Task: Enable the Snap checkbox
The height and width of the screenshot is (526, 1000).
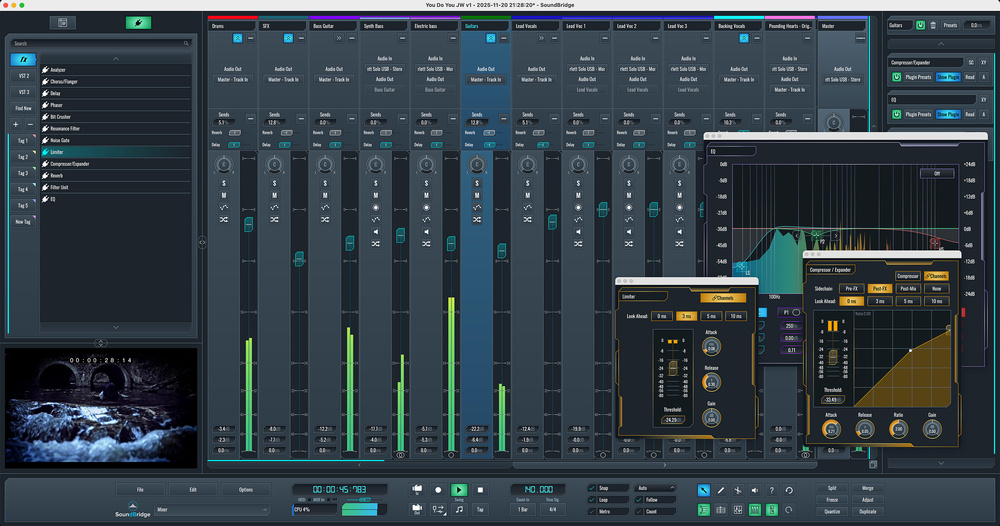Action: point(591,488)
